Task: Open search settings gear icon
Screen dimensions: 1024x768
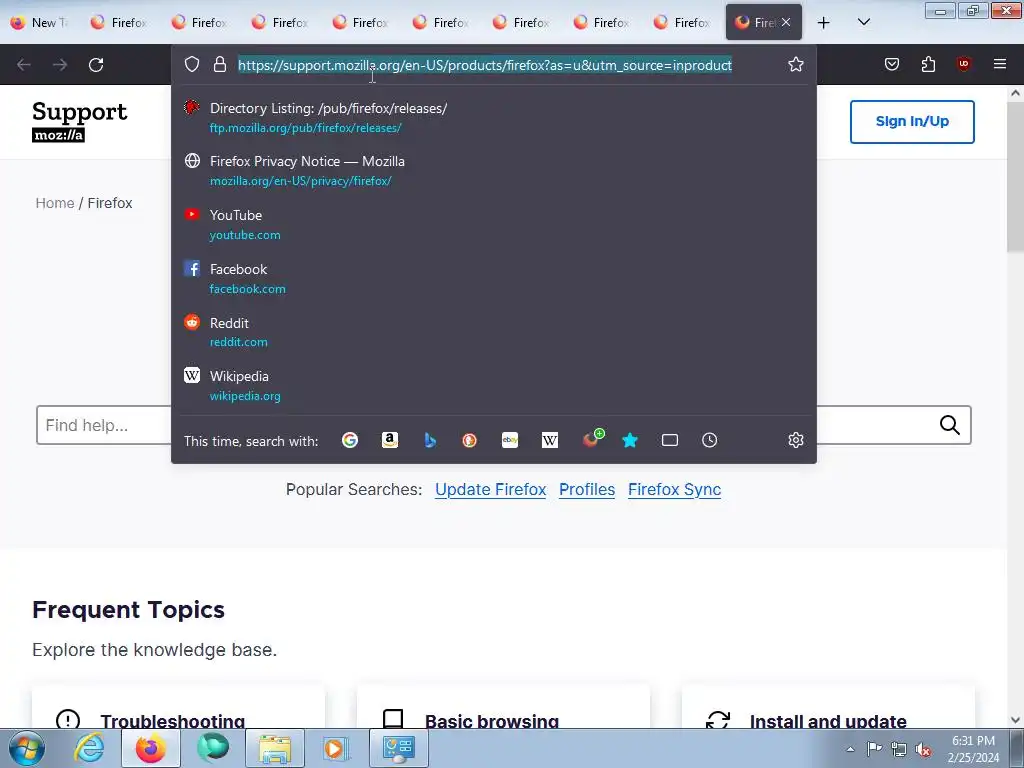Action: [x=795, y=440]
